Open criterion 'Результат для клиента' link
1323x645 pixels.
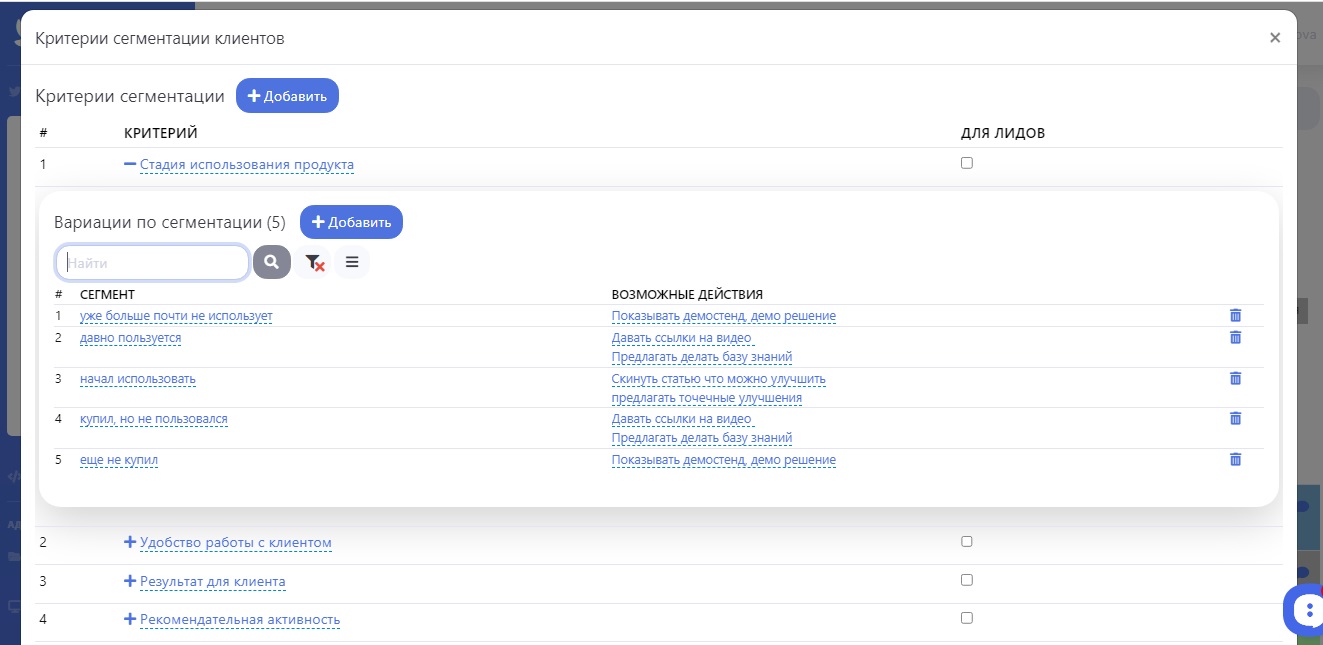coord(213,581)
